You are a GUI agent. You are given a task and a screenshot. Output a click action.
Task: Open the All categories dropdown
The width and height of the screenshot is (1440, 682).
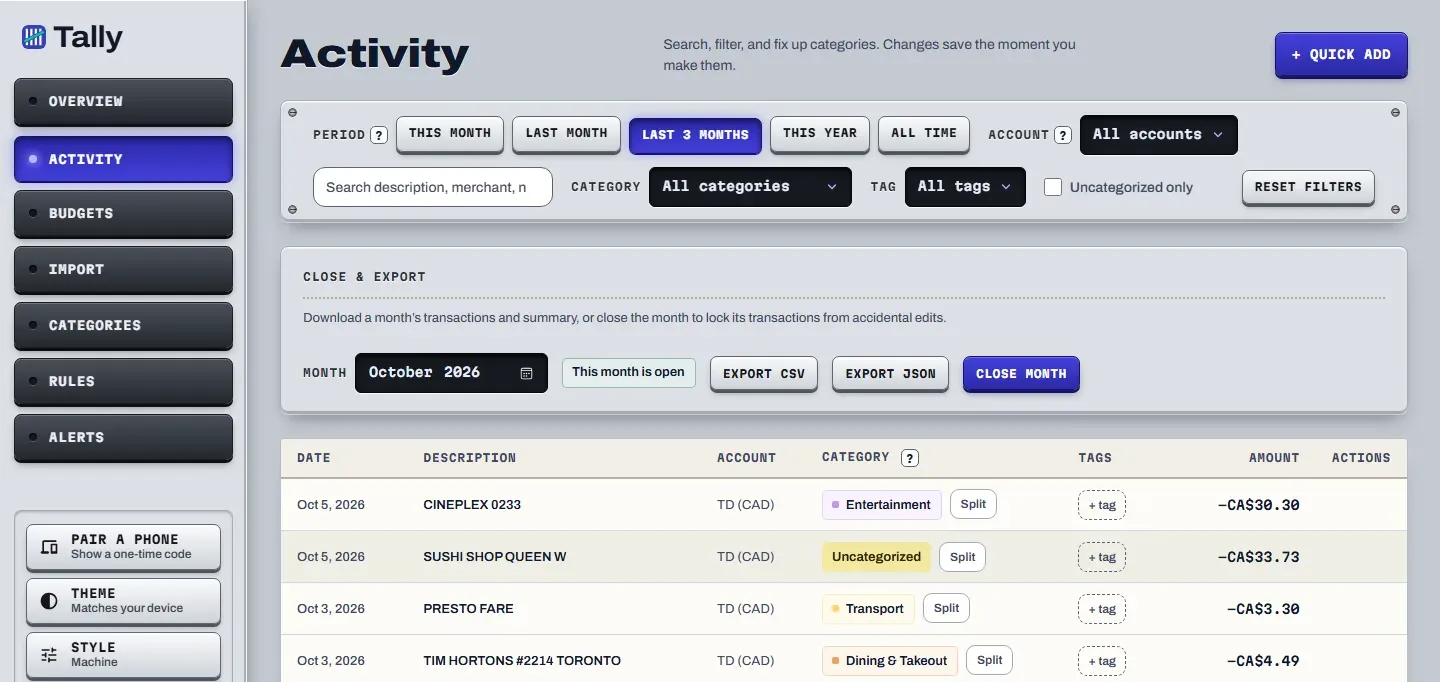point(750,187)
